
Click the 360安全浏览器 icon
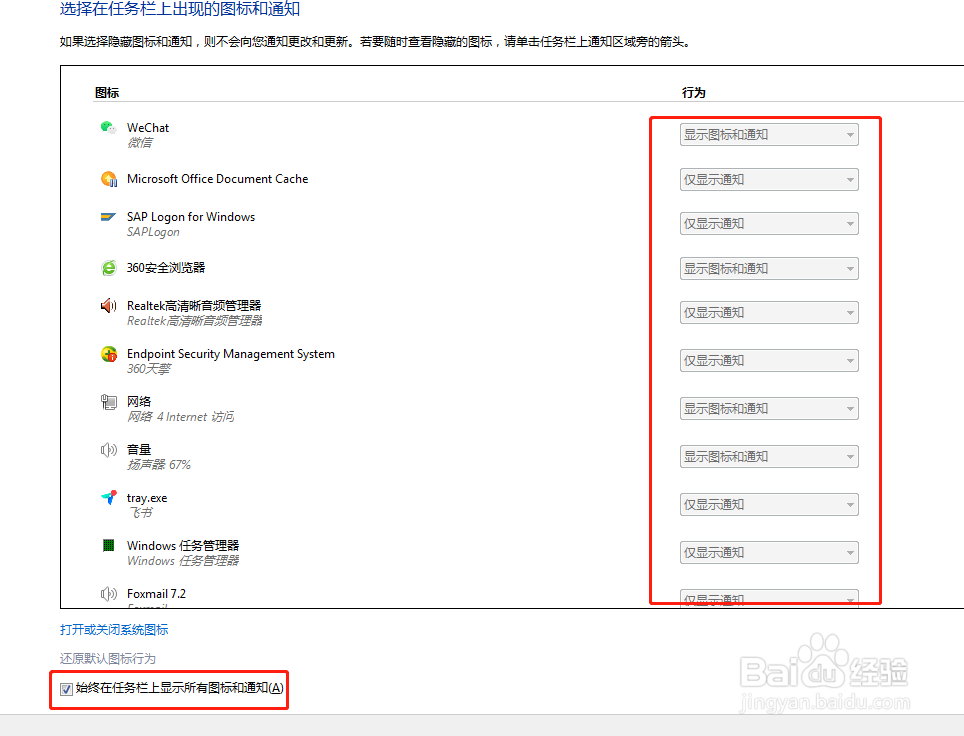point(109,268)
